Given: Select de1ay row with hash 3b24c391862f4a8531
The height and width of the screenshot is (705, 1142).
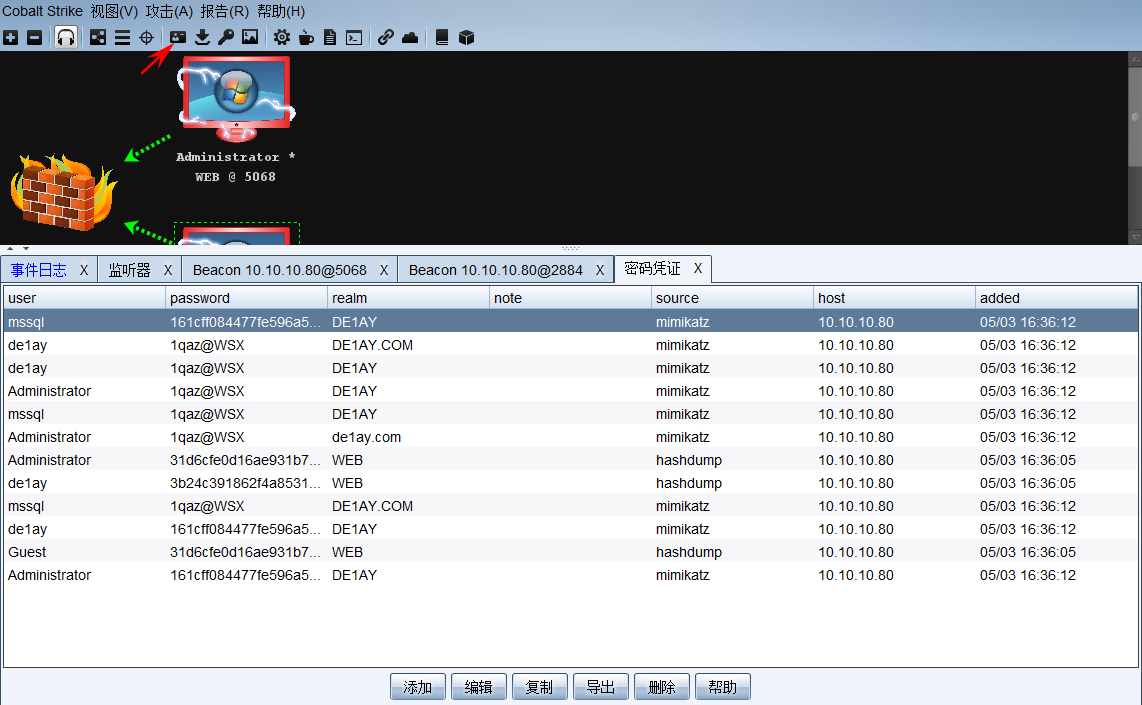Looking at the screenshot, I should (x=571, y=483).
